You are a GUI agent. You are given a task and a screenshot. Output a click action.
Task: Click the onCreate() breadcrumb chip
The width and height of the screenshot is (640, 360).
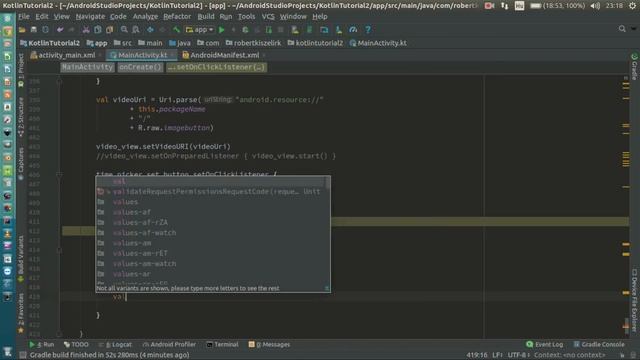click(140, 67)
